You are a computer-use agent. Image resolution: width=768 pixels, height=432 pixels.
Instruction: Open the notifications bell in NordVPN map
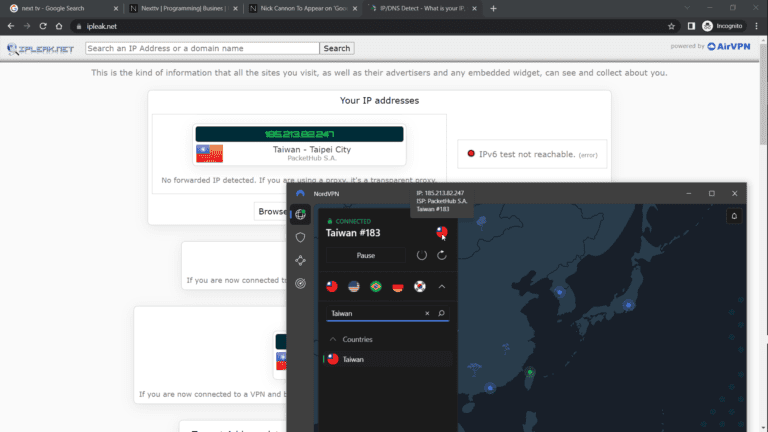[734, 216]
